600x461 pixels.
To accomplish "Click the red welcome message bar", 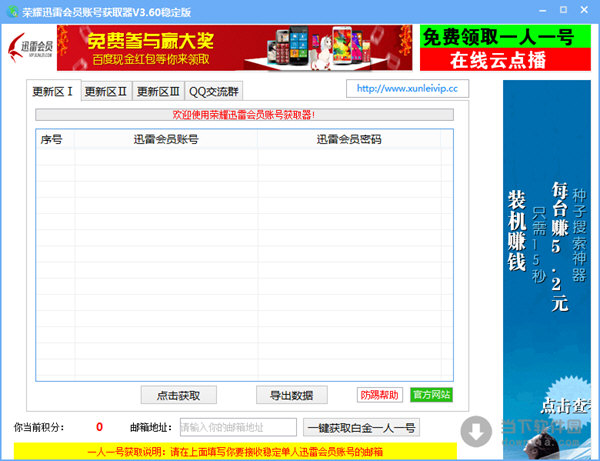I will pos(244,115).
